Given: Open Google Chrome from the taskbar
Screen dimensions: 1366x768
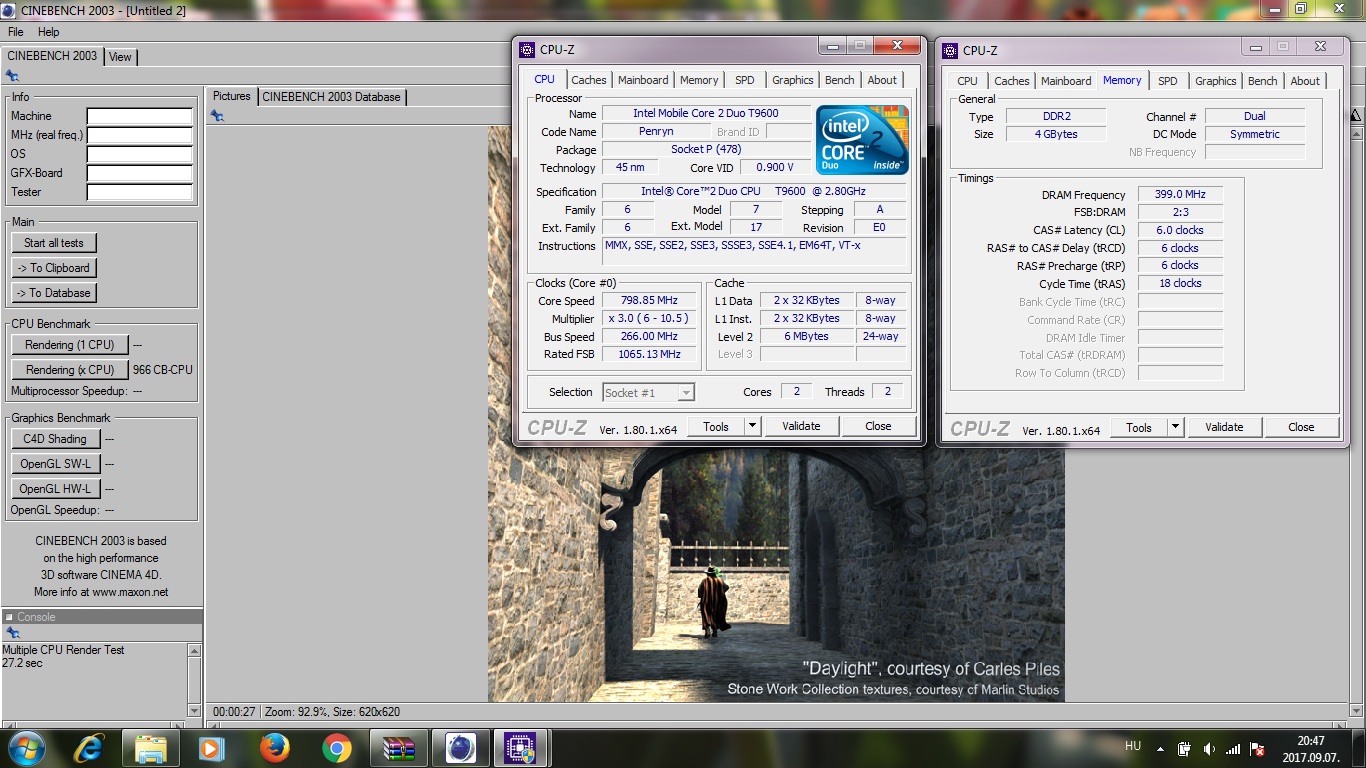Looking at the screenshot, I should pos(337,748).
